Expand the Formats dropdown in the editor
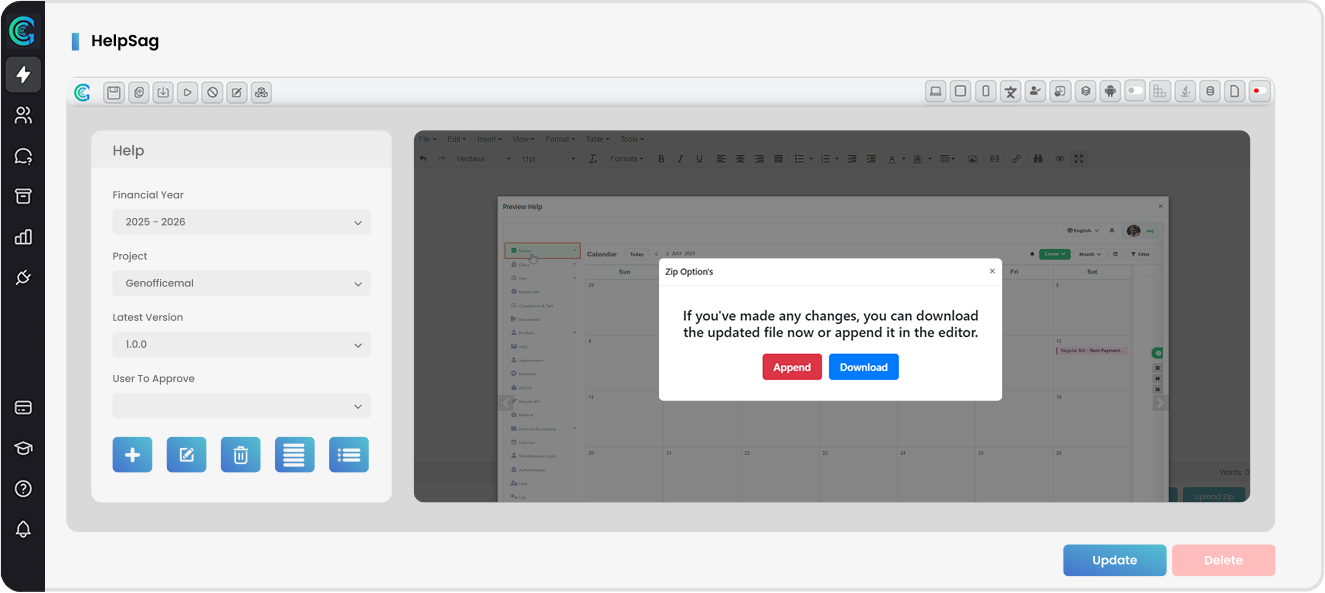Screen dimensions: 1325x593 [x=627, y=158]
